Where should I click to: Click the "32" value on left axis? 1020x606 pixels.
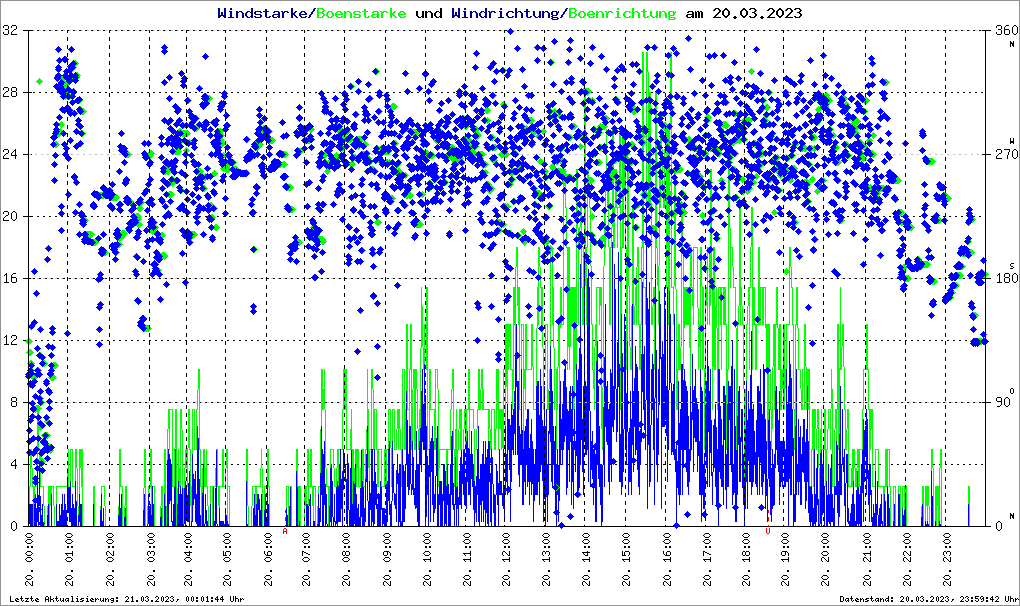11,31
